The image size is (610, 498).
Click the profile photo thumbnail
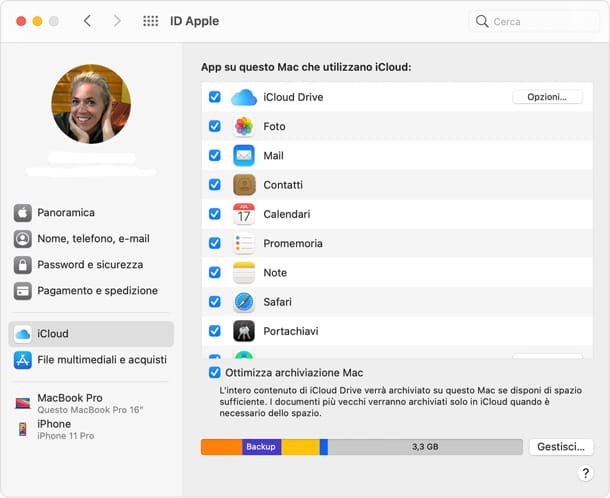[91, 104]
